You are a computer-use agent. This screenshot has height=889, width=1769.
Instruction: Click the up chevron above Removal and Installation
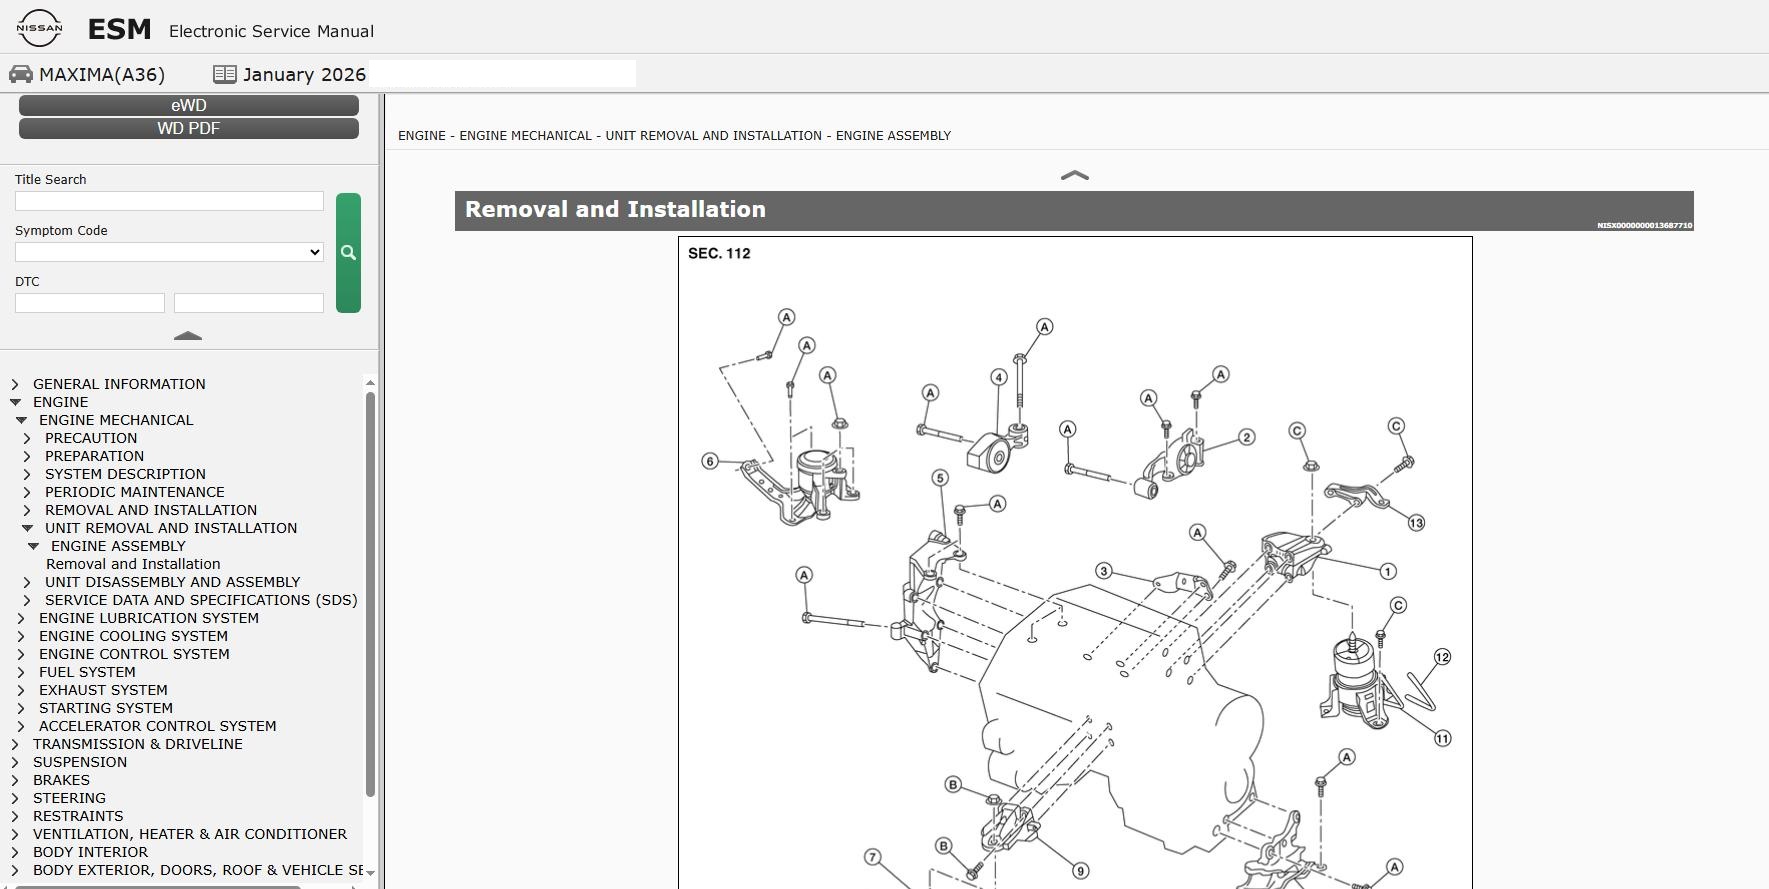pyautogui.click(x=1074, y=175)
